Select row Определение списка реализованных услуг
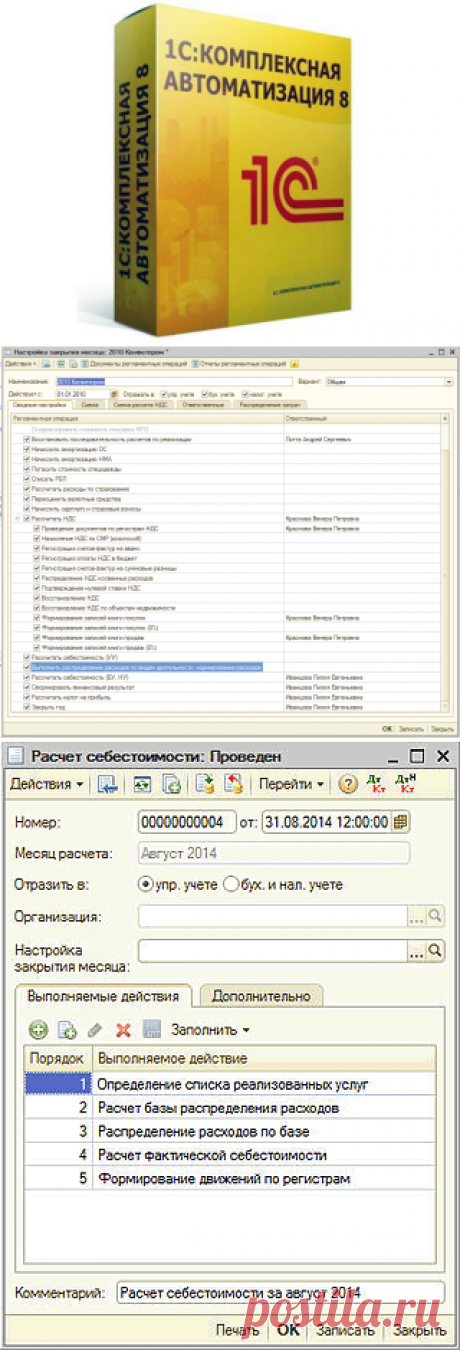460x1350 pixels. tap(230, 1083)
